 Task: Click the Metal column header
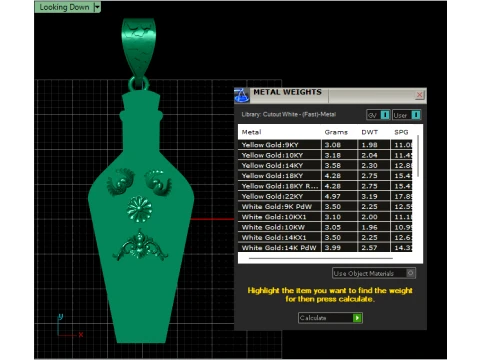pyautogui.click(x=251, y=132)
